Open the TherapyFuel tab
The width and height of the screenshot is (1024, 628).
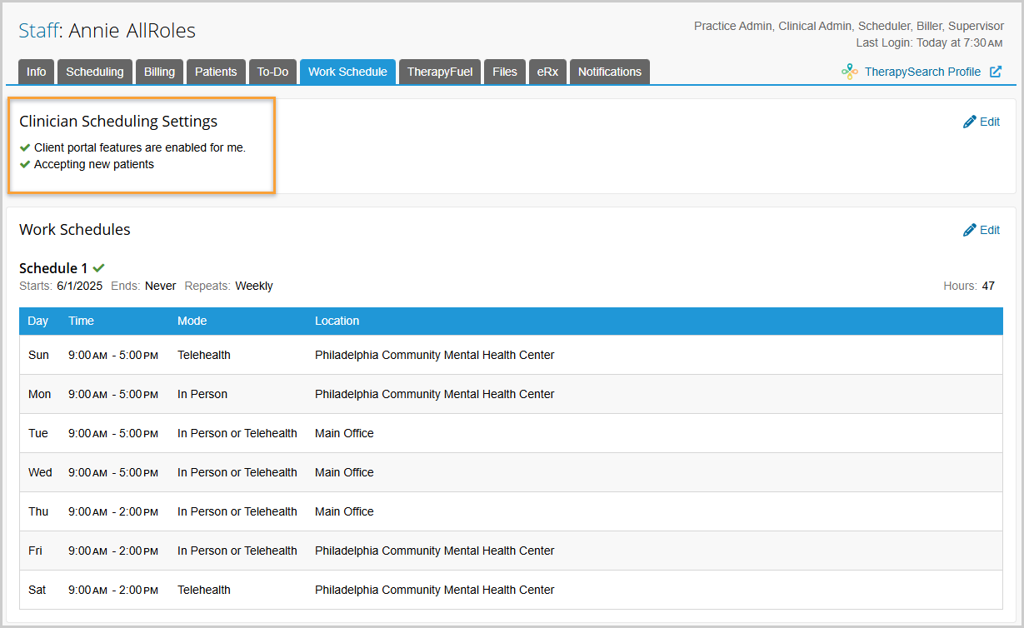440,72
